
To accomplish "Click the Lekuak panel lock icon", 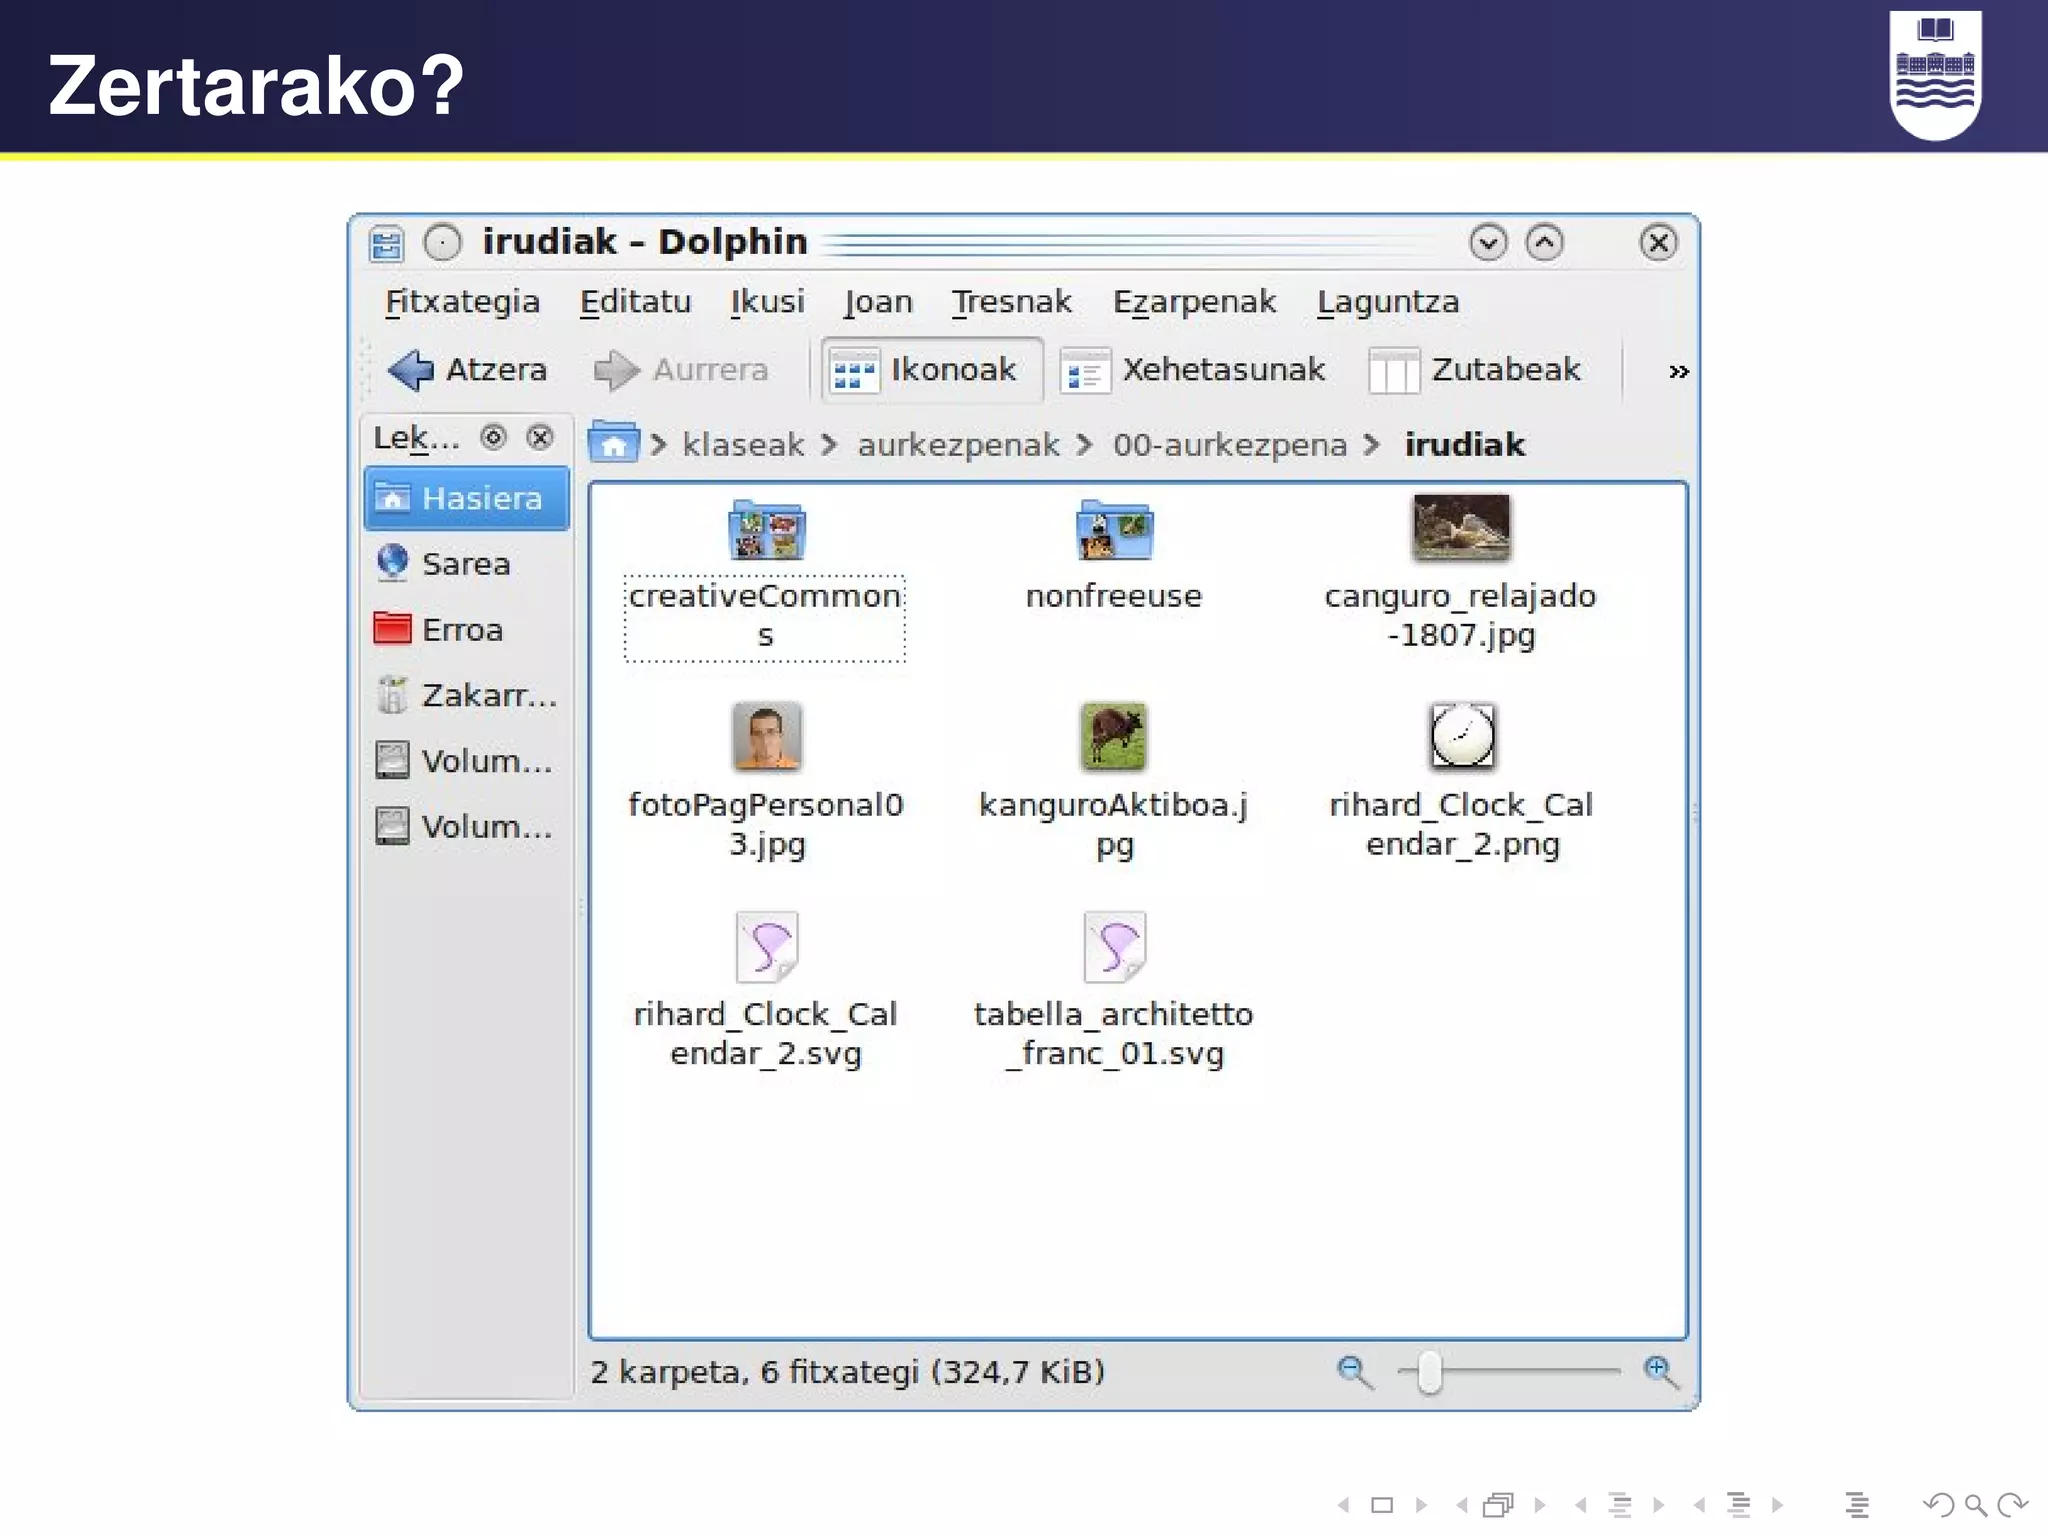I will [493, 437].
